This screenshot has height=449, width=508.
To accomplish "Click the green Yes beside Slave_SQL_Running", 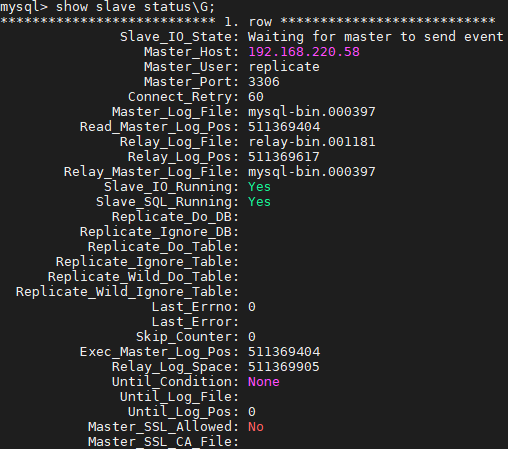I will (259, 202).
